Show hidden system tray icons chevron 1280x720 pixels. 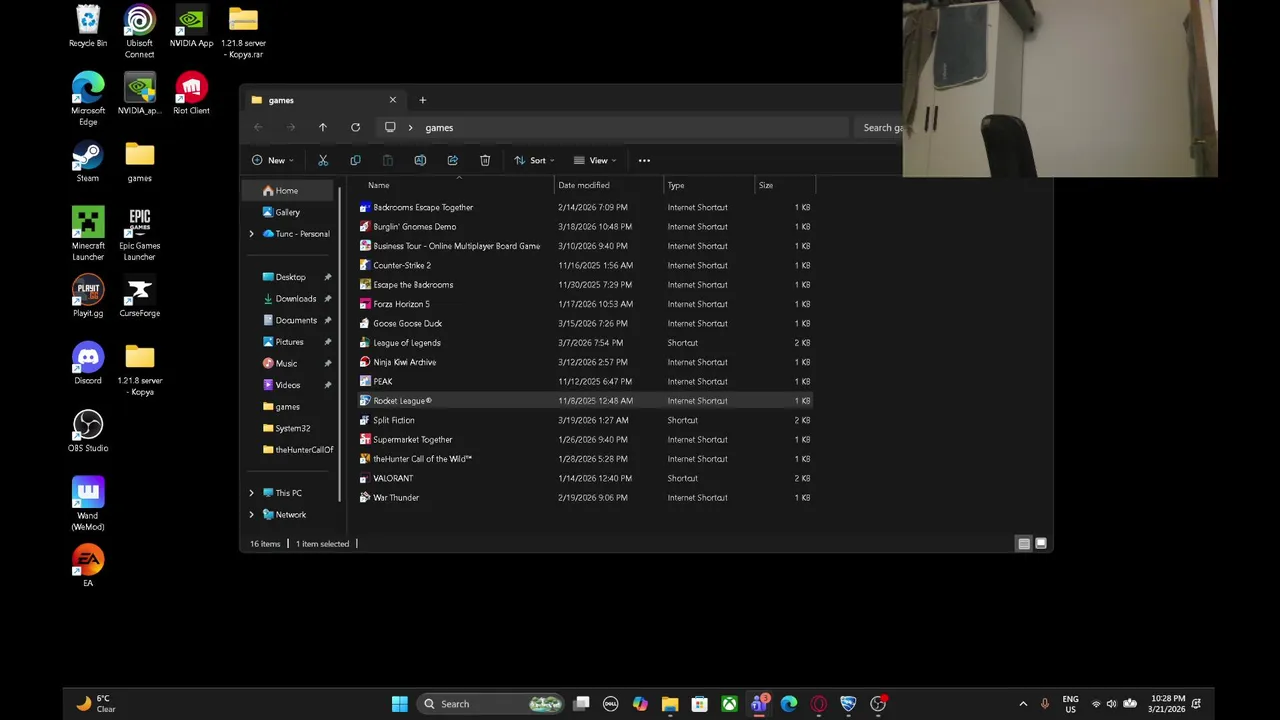pyautogui.click(x=1022, y=704)
